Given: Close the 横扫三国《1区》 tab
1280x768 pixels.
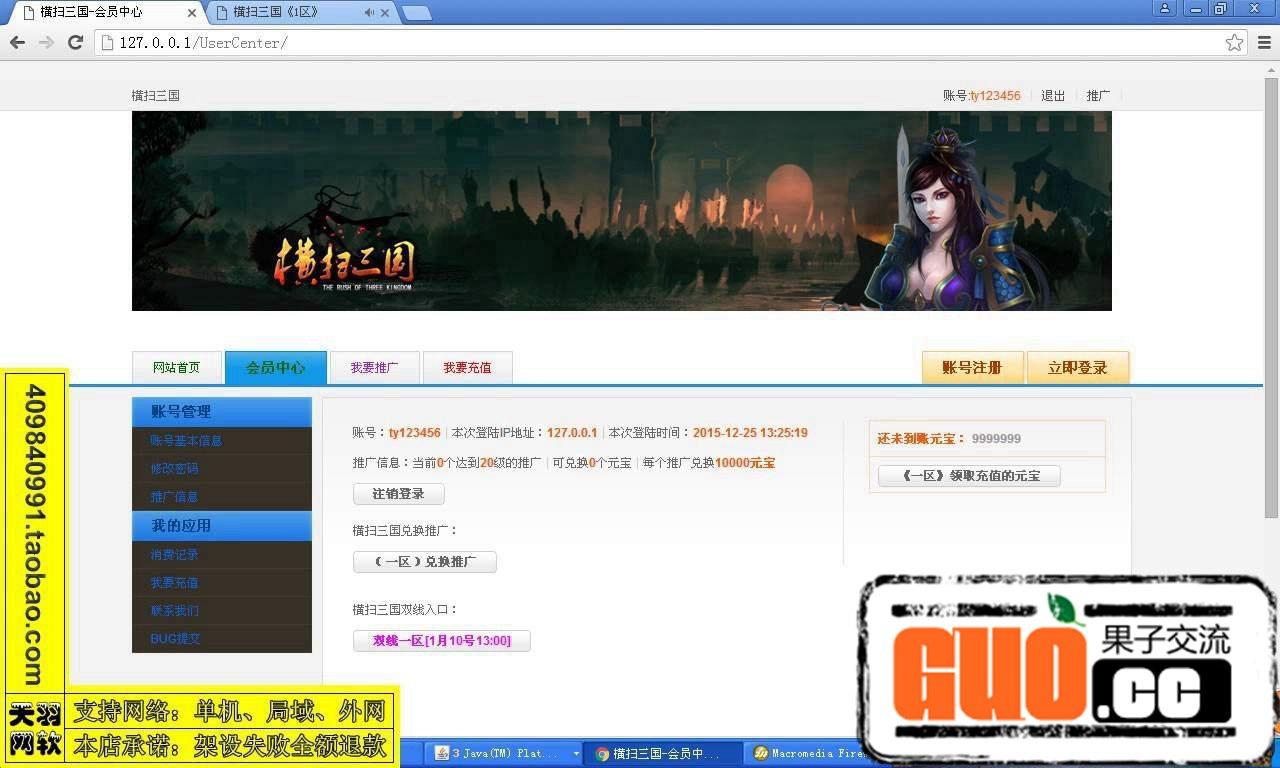Looking at the screenshot, I should point(384,12).
